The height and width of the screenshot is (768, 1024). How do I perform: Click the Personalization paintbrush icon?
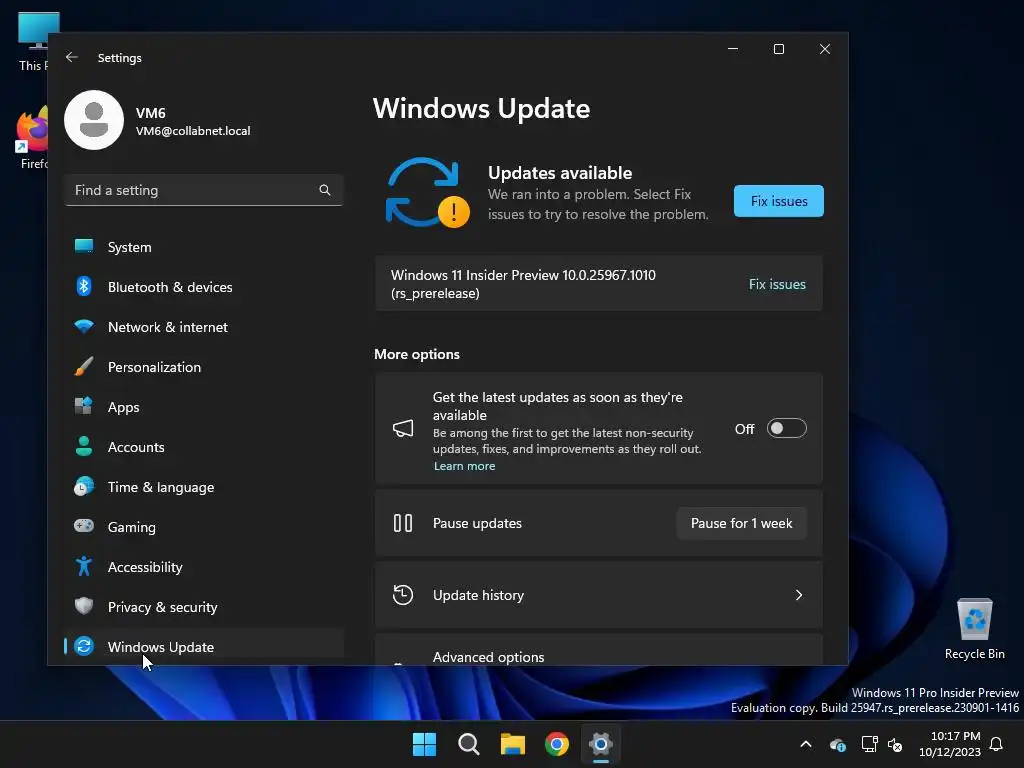84,366
